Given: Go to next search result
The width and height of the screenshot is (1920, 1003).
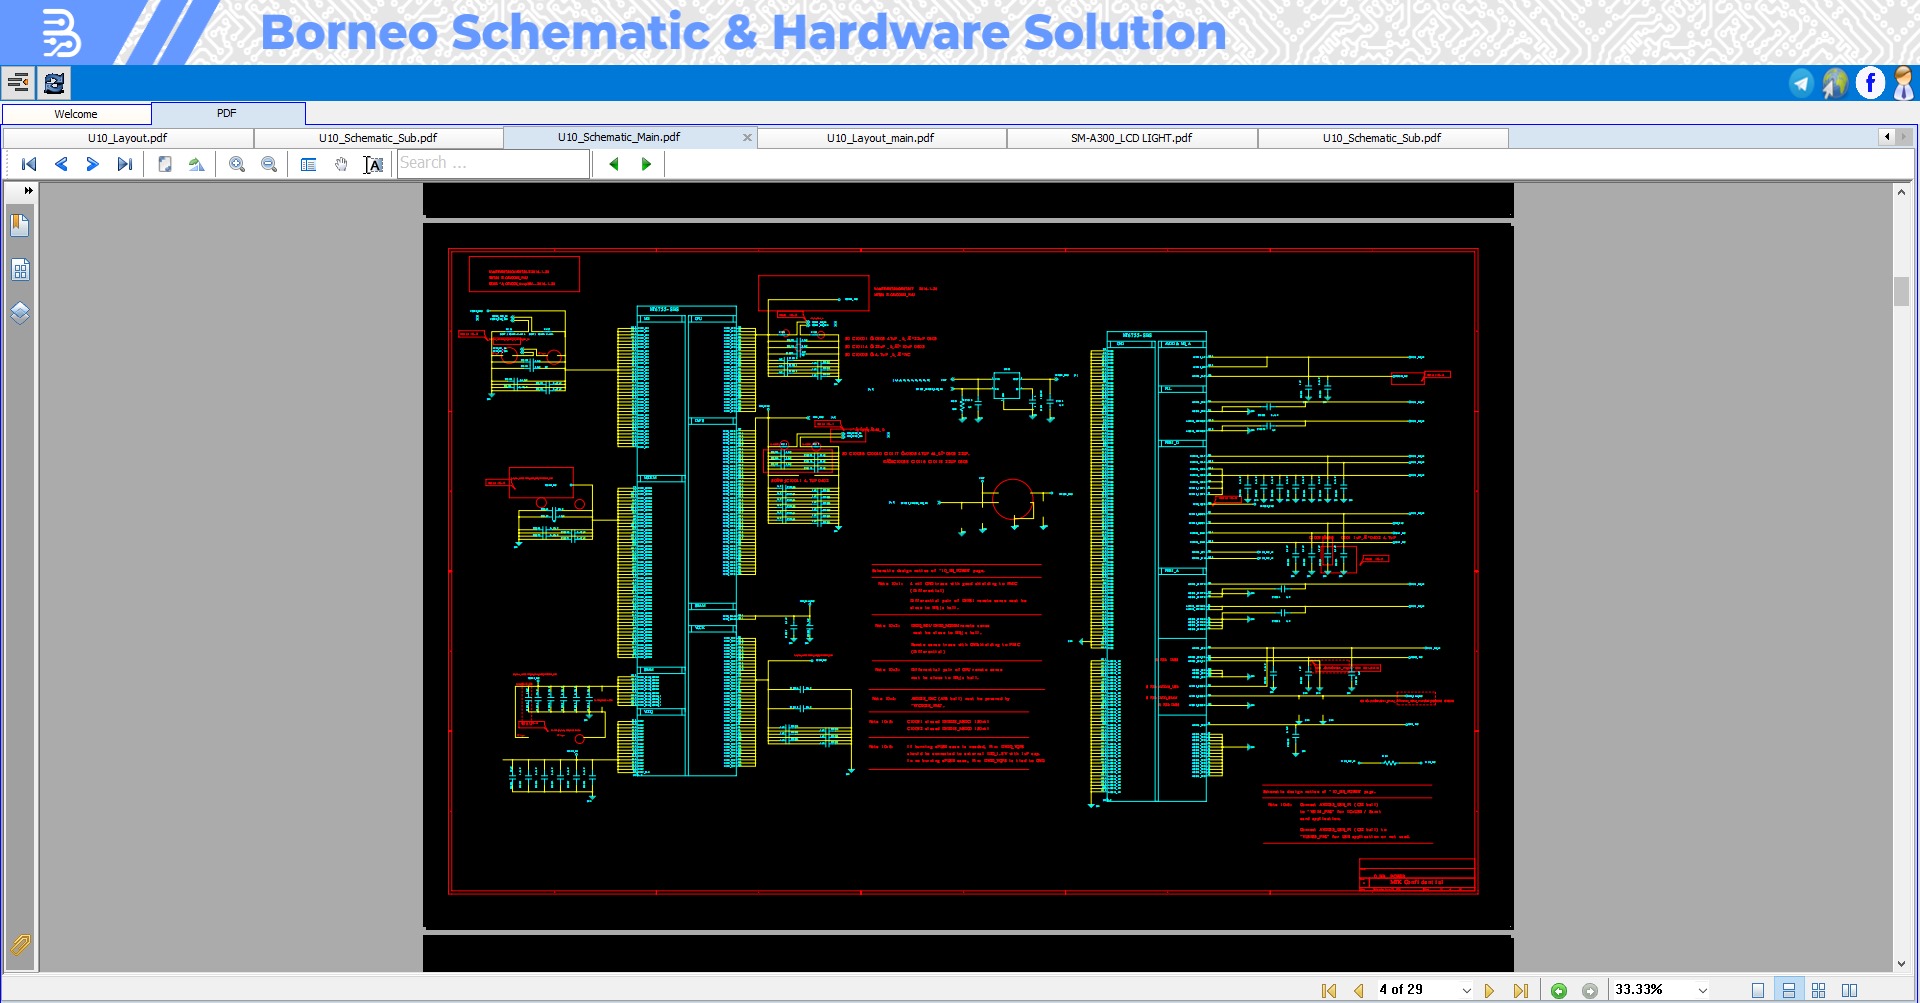Looking at the screenshot, I should (x=646, y=164).
